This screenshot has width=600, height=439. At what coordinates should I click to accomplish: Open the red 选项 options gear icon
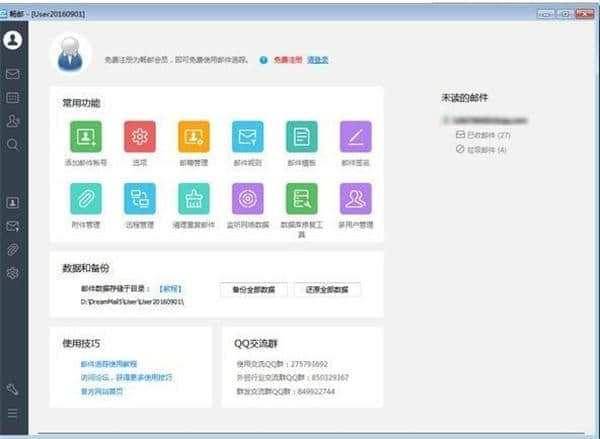(140, 137)
